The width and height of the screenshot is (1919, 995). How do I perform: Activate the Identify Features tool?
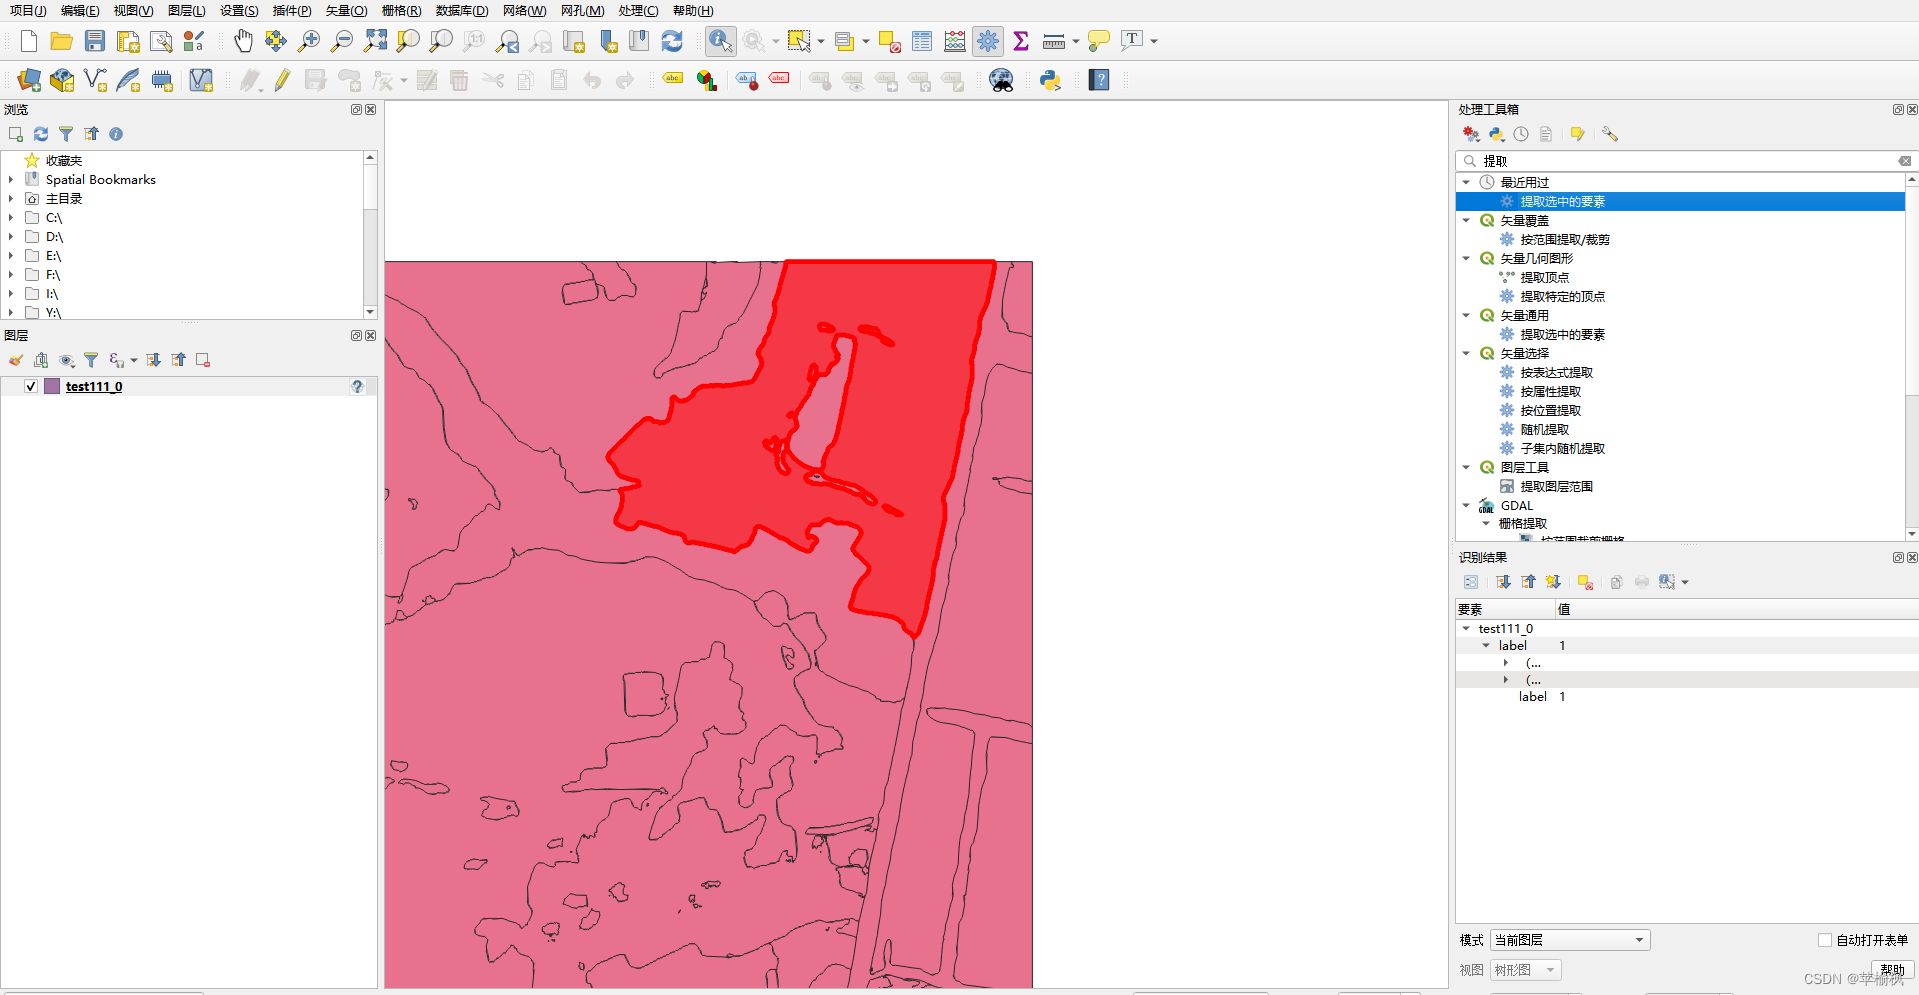click(720, 41)
